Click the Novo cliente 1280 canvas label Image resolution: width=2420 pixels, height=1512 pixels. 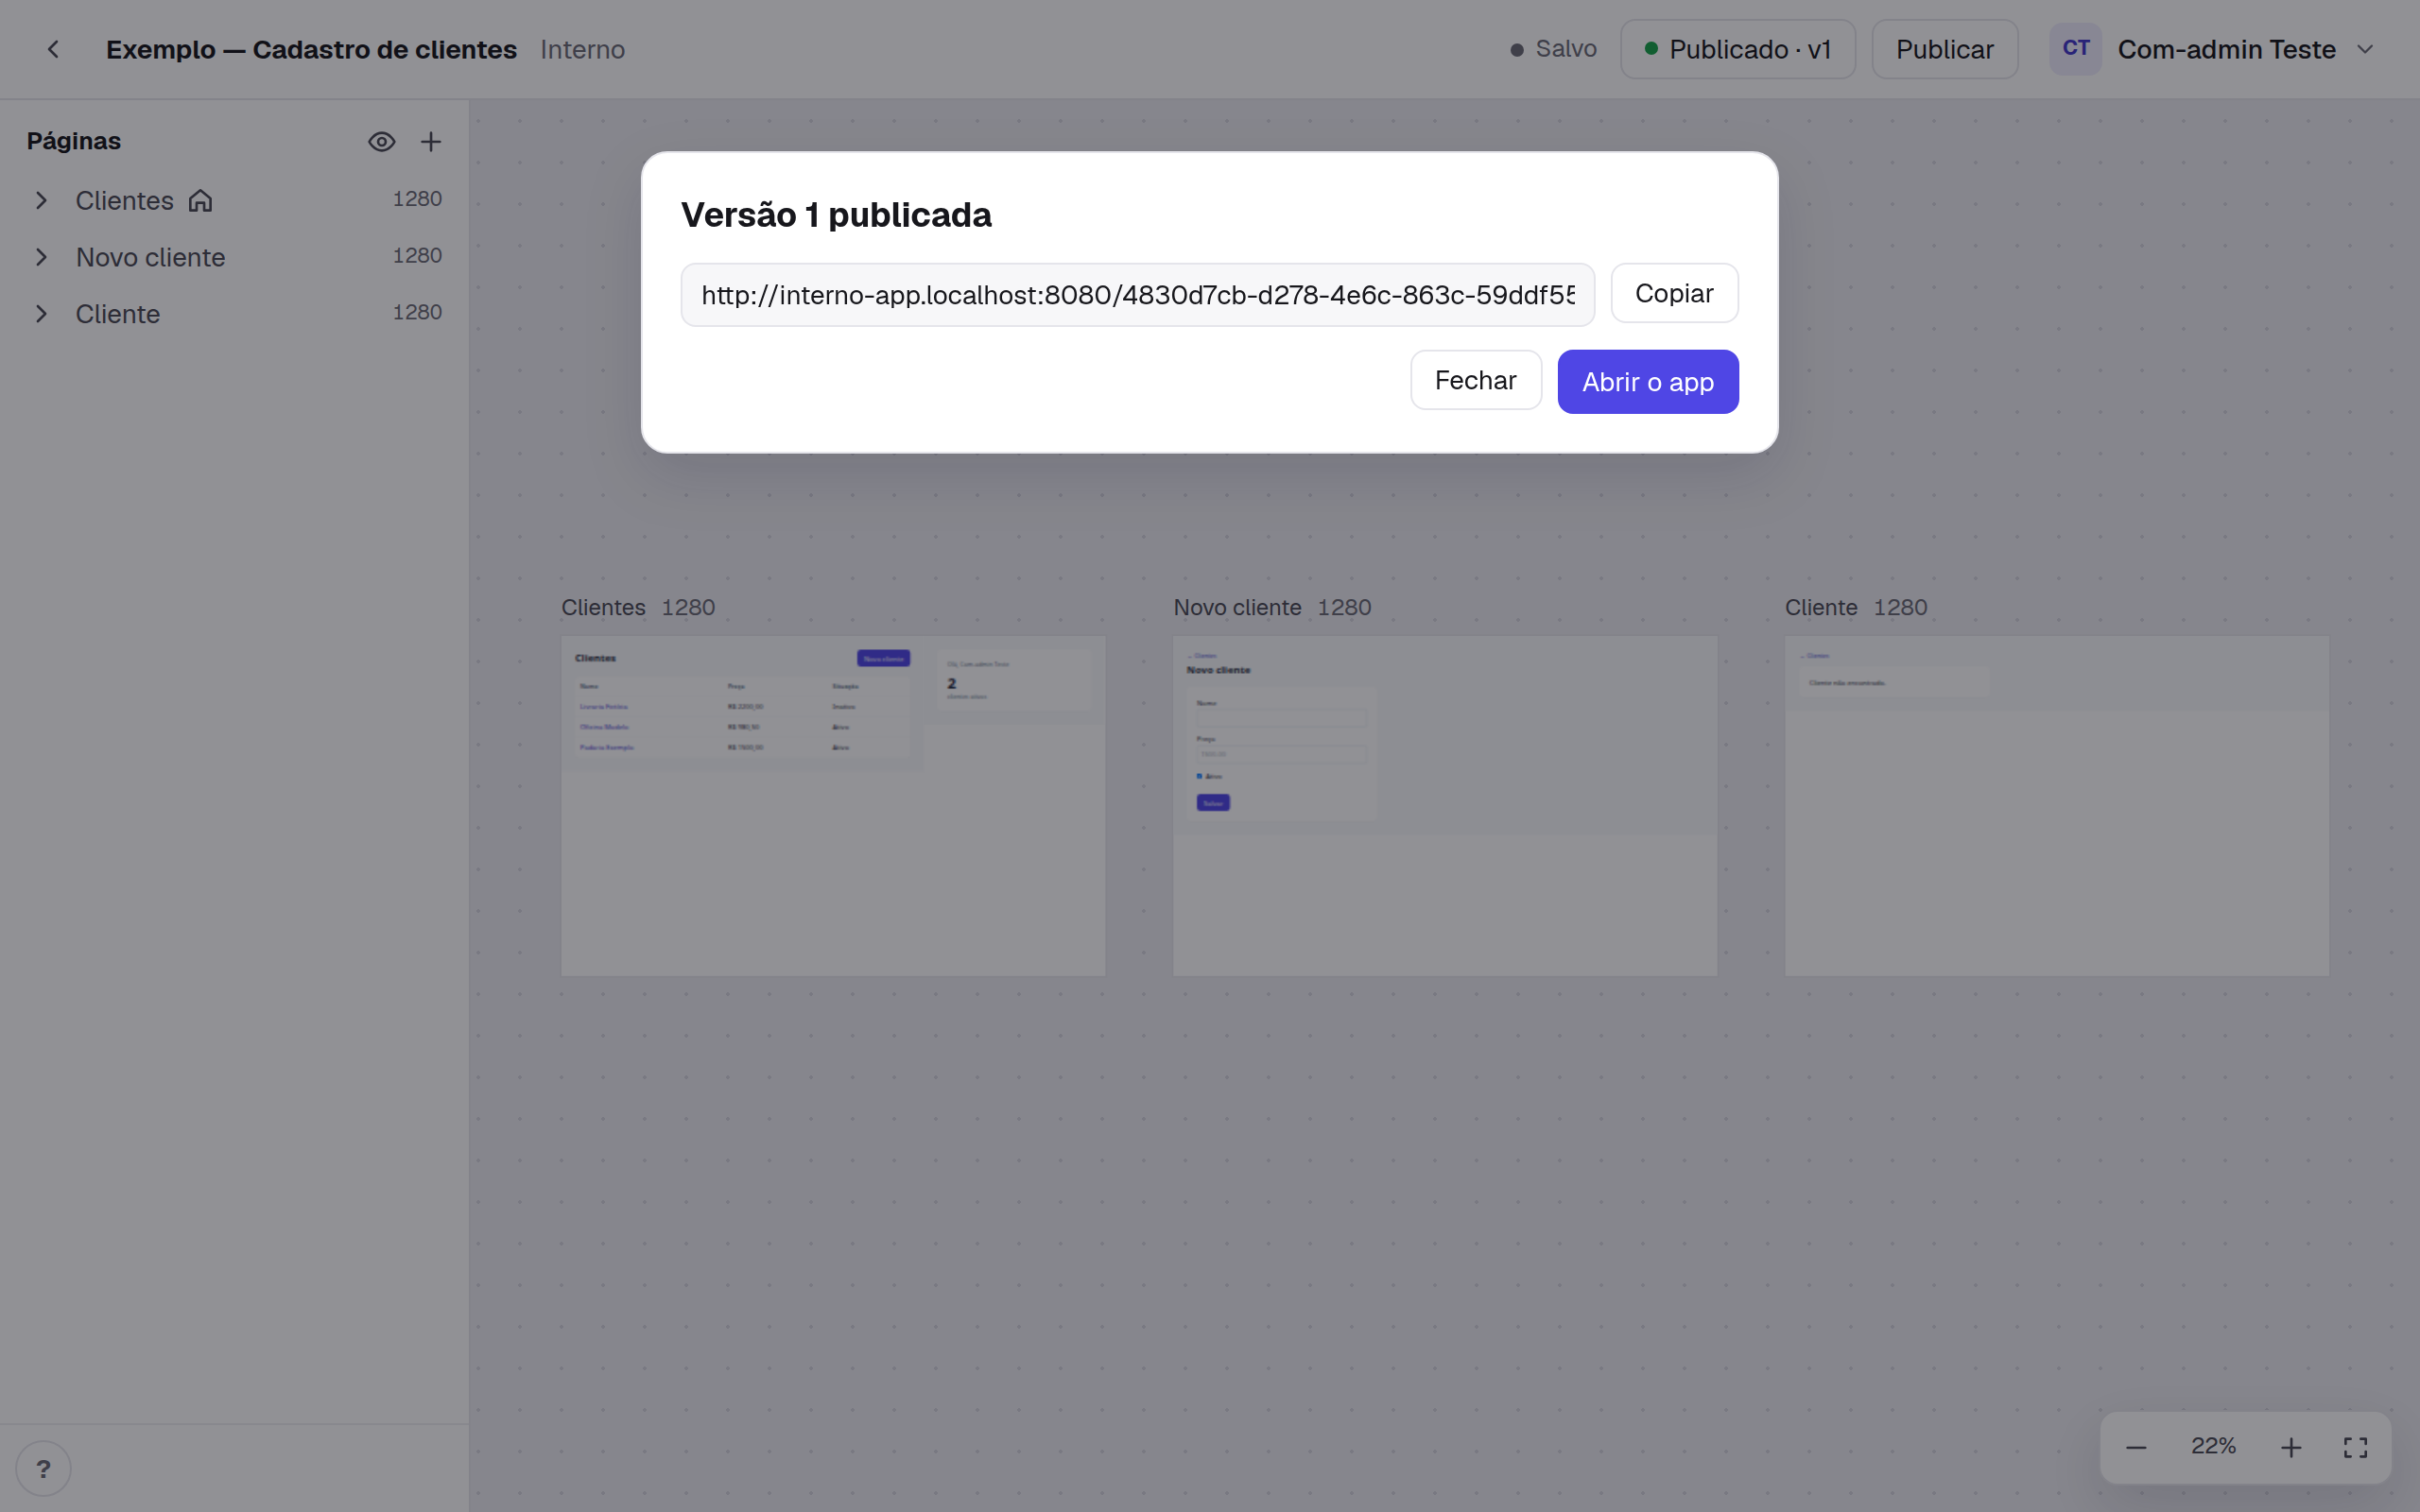[x=1272, y=607]
